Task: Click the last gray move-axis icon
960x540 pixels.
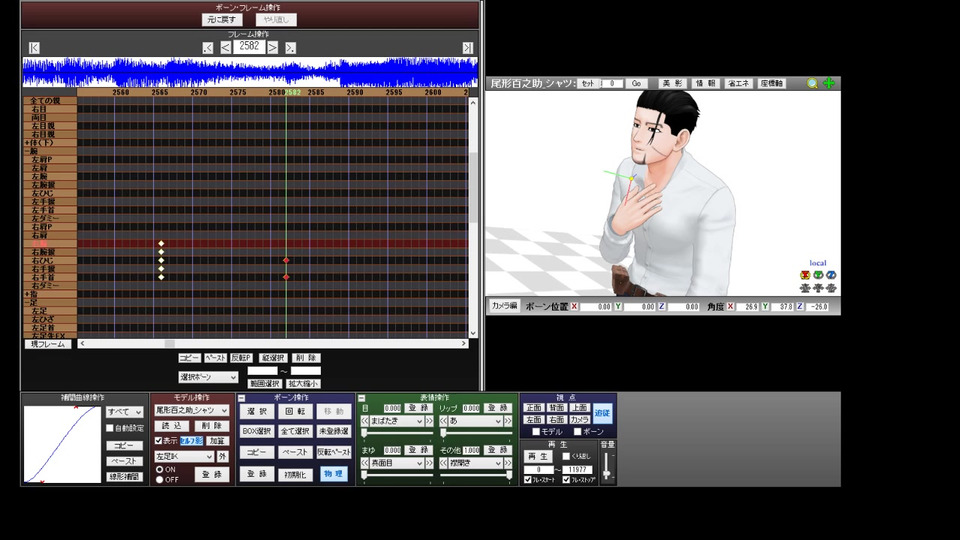Action: (x=831, y=288)
